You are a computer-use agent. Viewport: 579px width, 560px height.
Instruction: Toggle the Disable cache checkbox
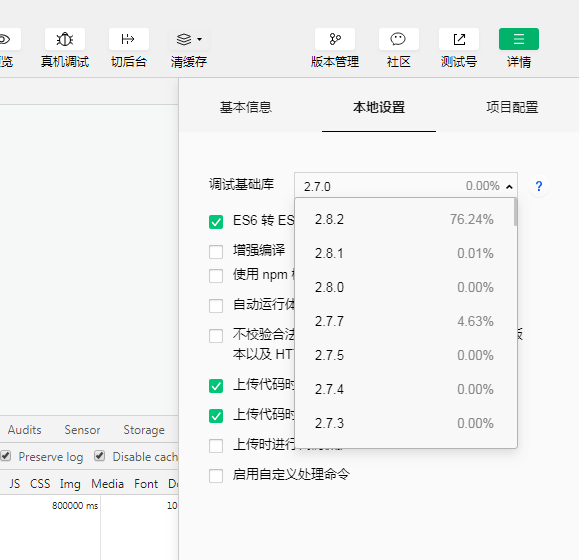tap(99, 456)
